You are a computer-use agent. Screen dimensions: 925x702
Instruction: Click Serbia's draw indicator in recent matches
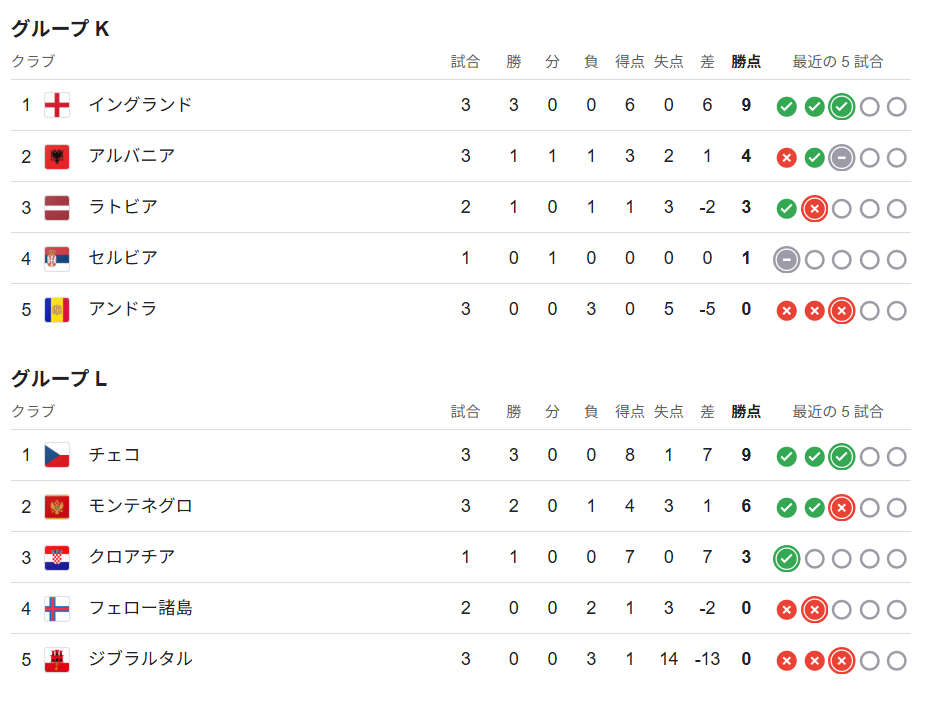click(786, 260)
